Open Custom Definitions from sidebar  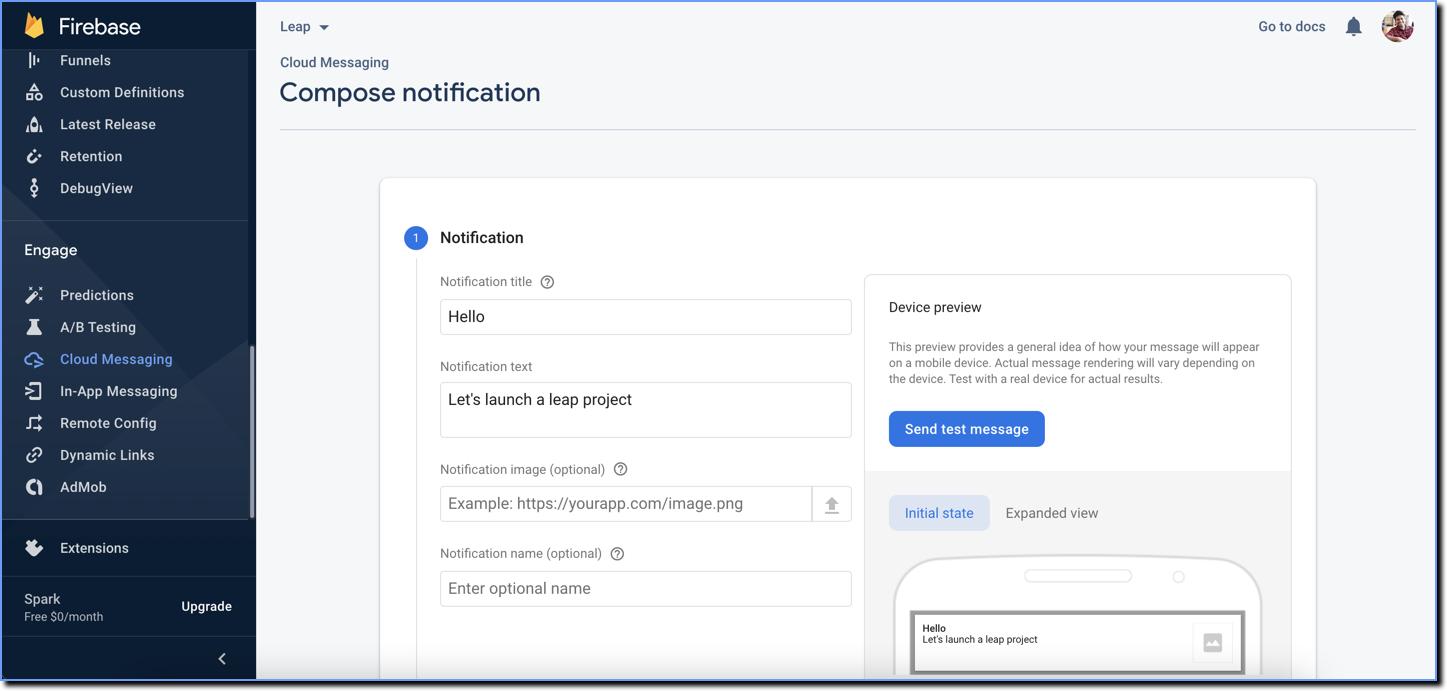point(122,92)
